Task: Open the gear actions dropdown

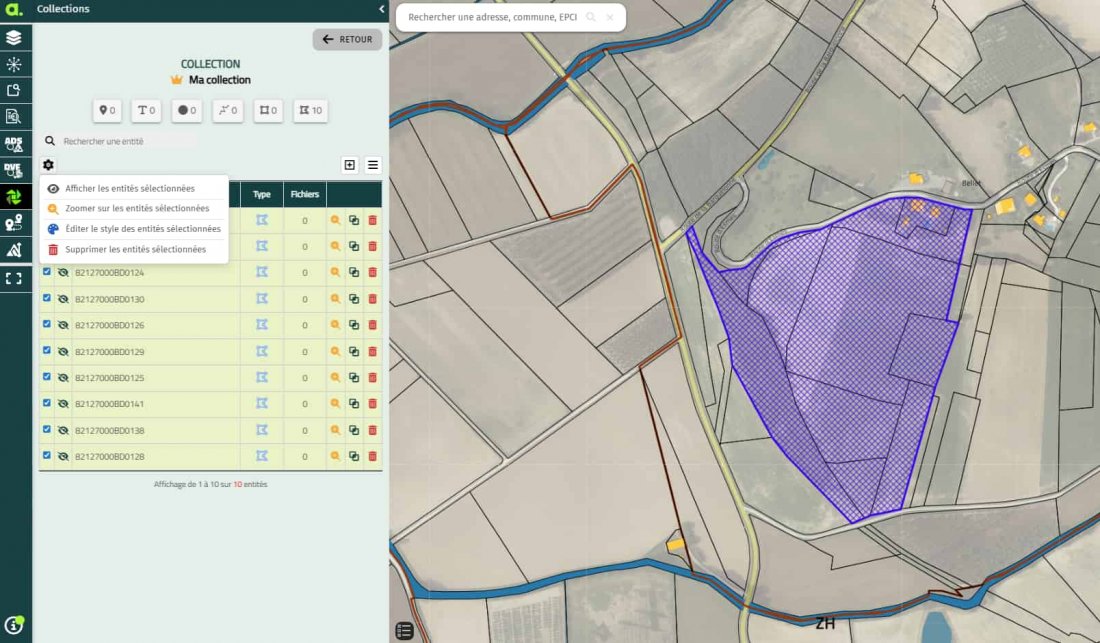Action: [x=48, y=165]
